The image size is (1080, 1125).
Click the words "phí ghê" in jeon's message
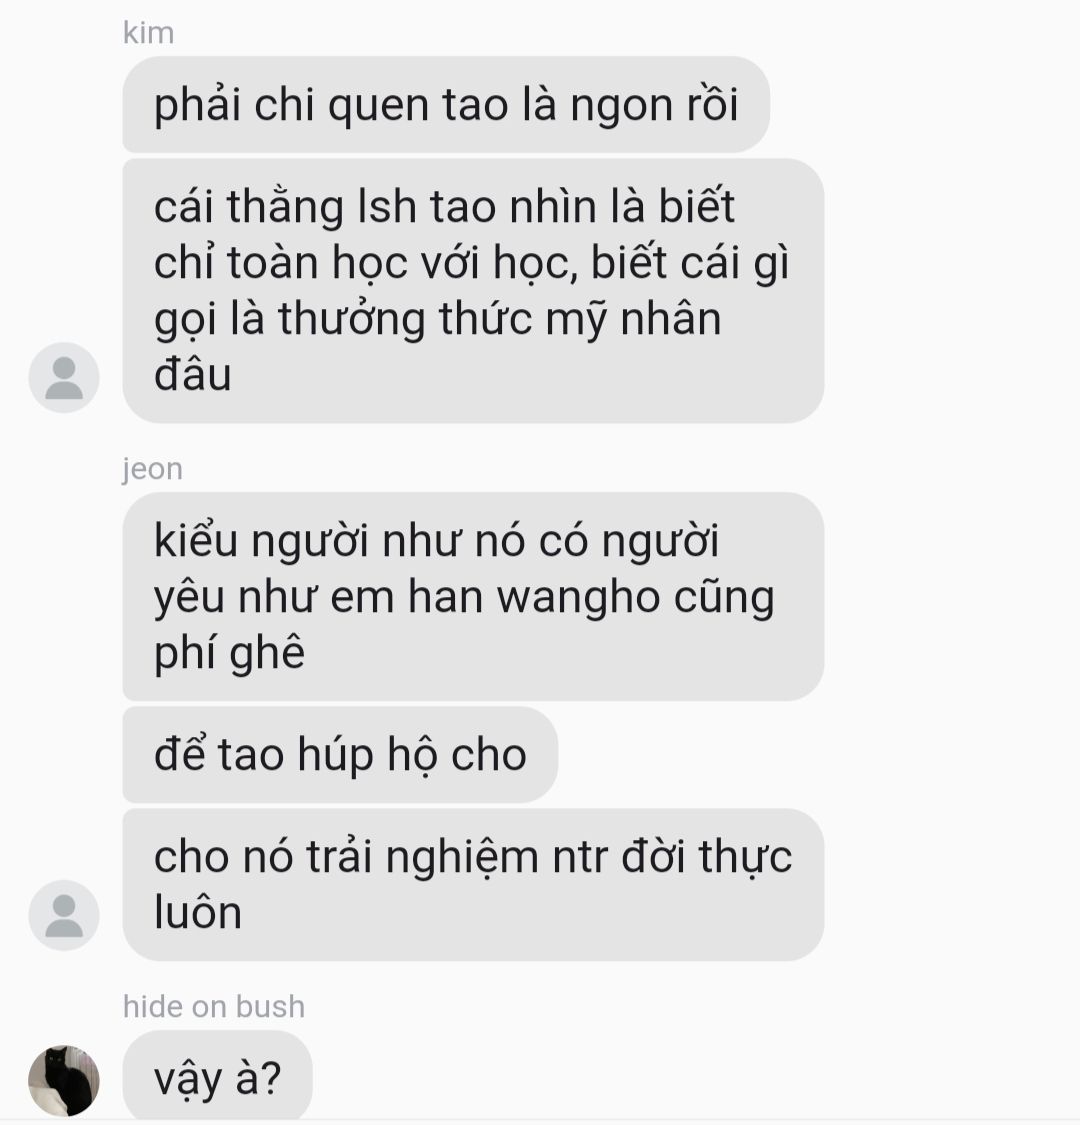pyautogui.click(x=229, y=654)
